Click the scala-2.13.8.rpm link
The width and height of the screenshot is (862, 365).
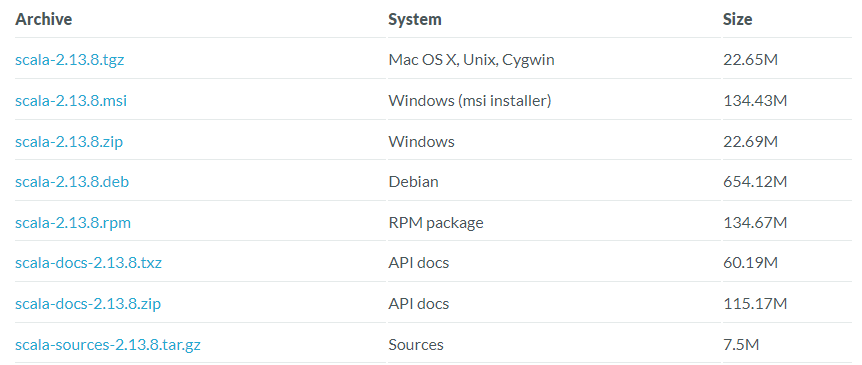tap(73, 223)
